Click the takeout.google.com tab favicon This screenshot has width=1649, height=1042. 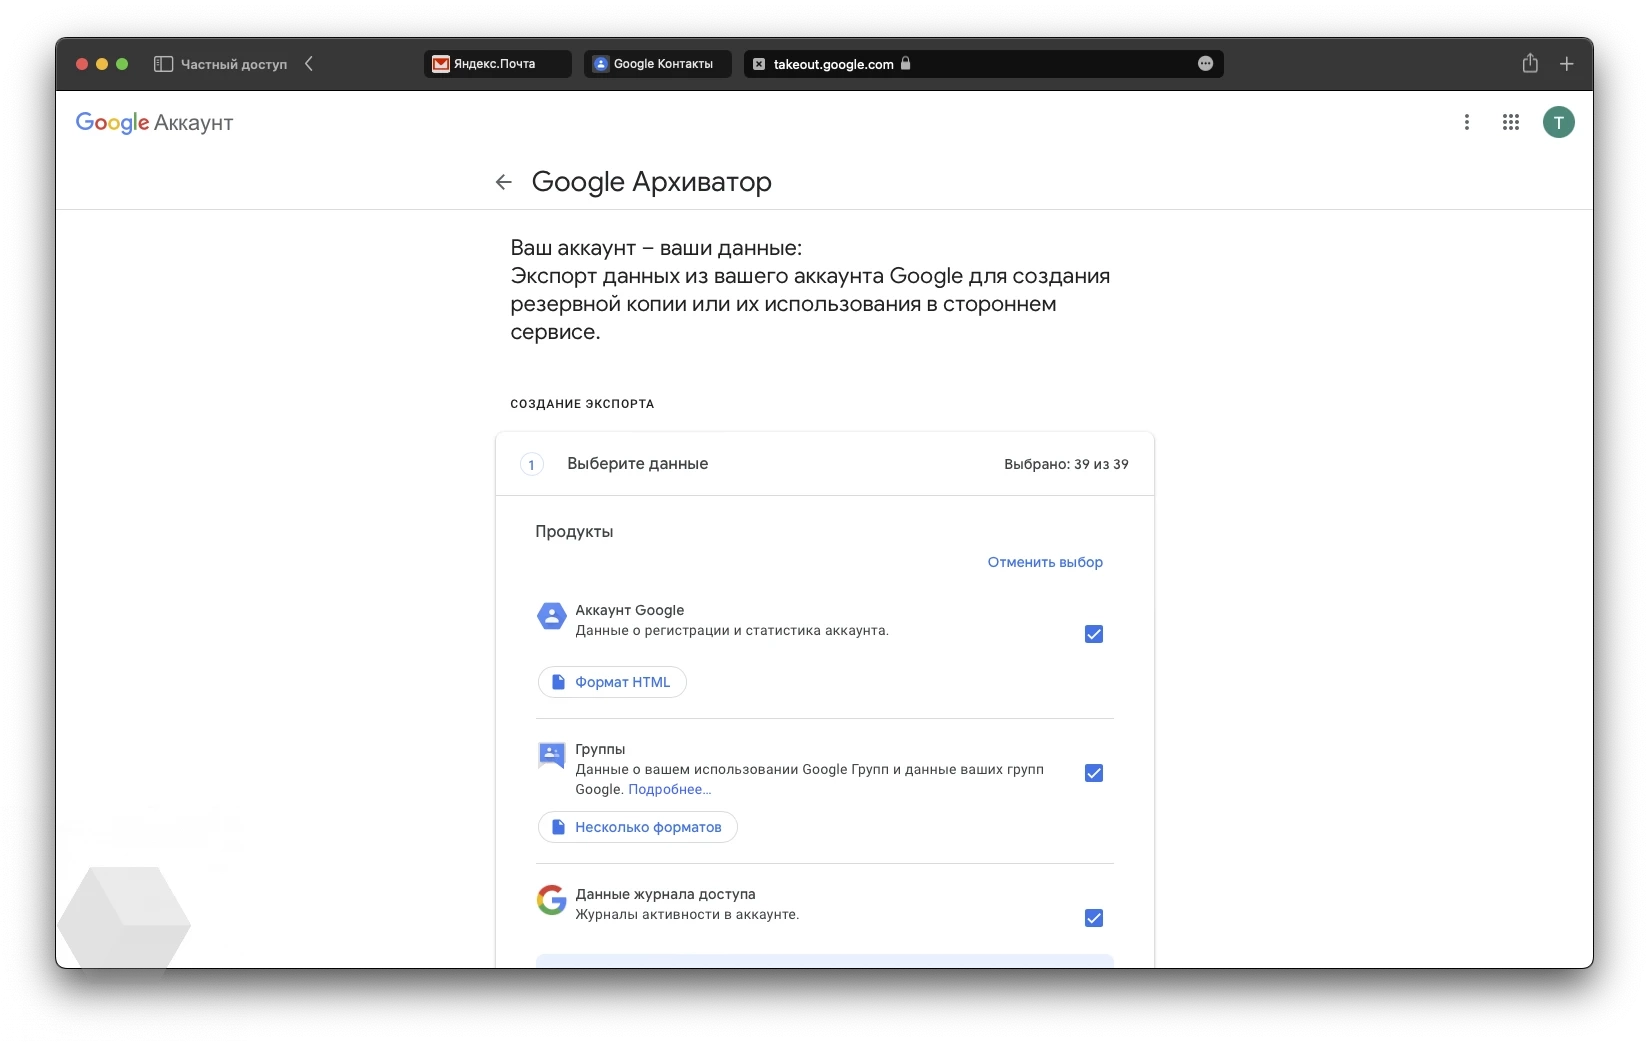[x=759, y=64]
